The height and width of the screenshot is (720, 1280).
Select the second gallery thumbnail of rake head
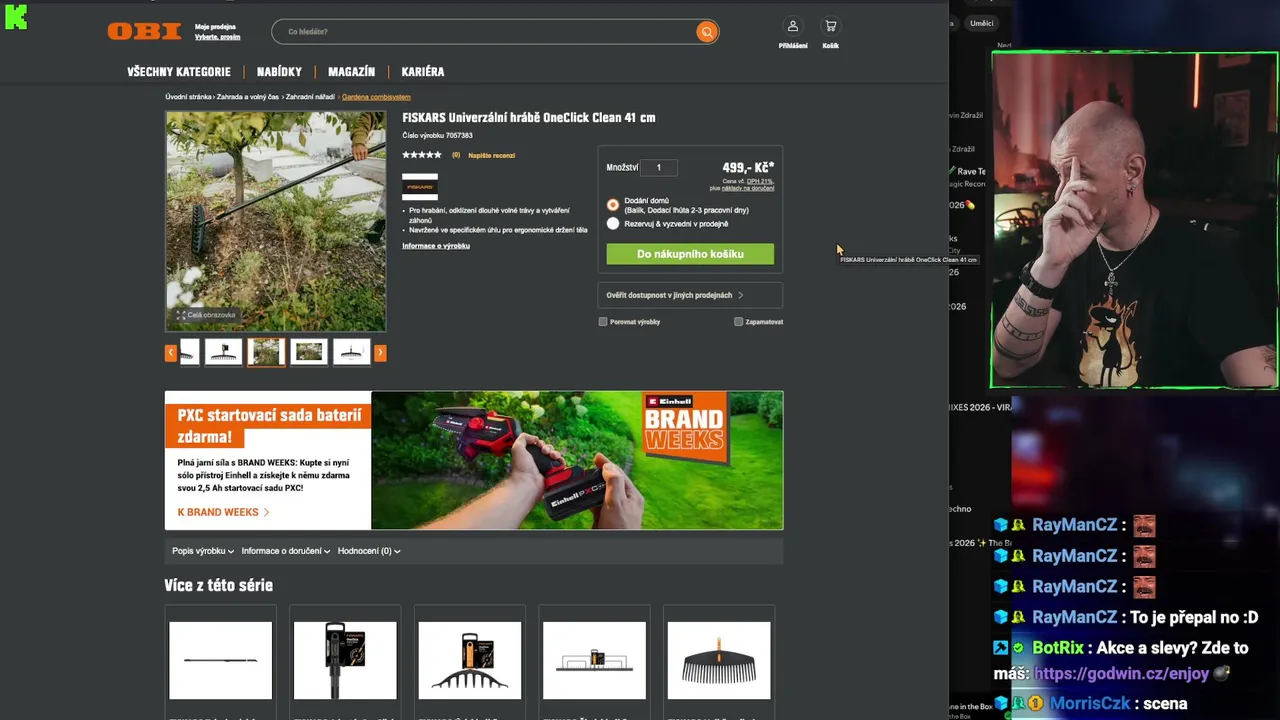click(x=223, y=352)
